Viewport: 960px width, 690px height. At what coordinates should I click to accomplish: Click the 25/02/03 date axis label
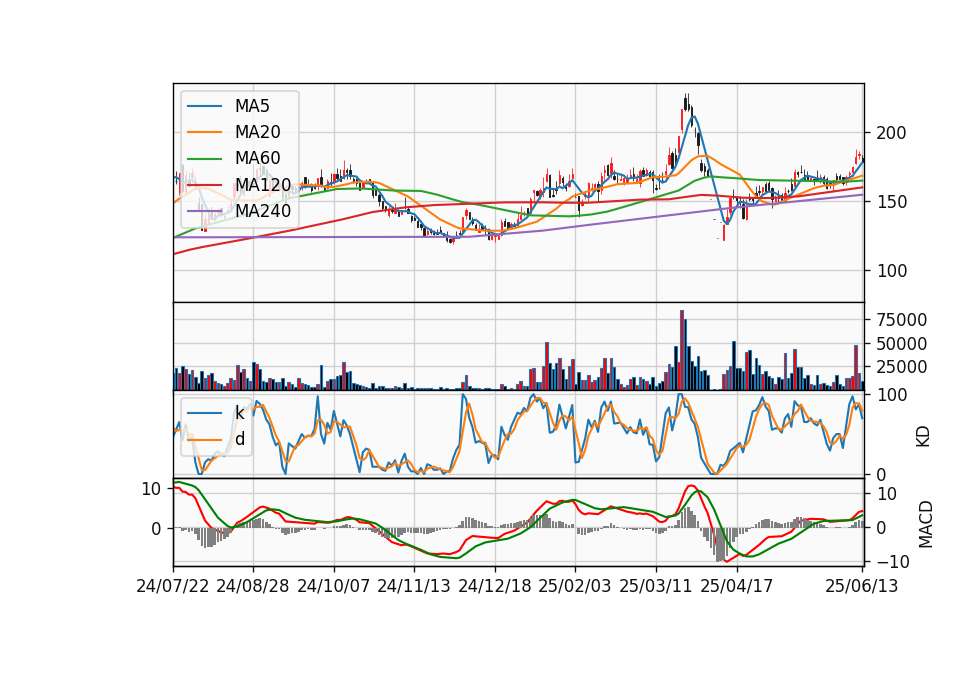click(575, 586)
